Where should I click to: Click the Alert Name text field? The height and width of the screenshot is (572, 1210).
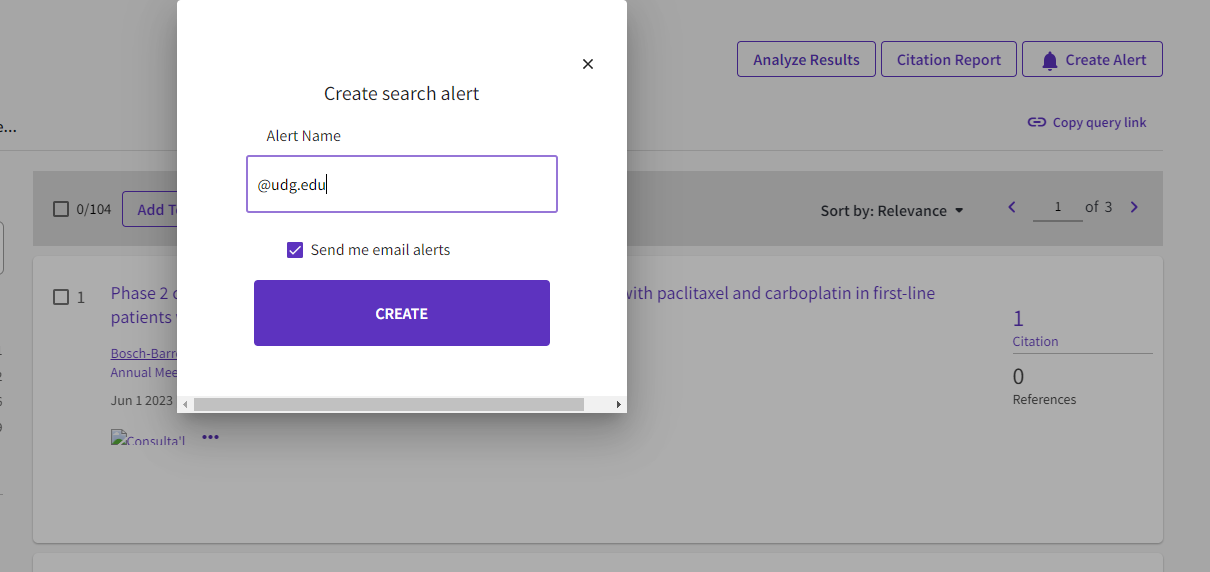pos(401,184)
